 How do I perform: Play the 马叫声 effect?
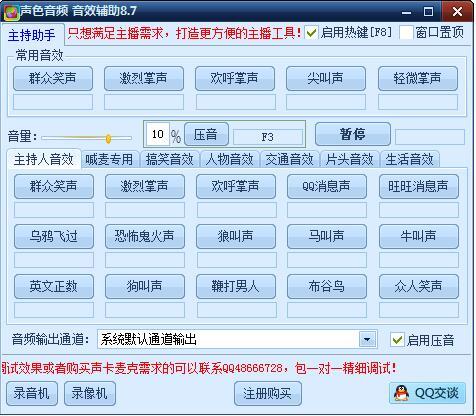pyautogui.click(x=327, y=236)
